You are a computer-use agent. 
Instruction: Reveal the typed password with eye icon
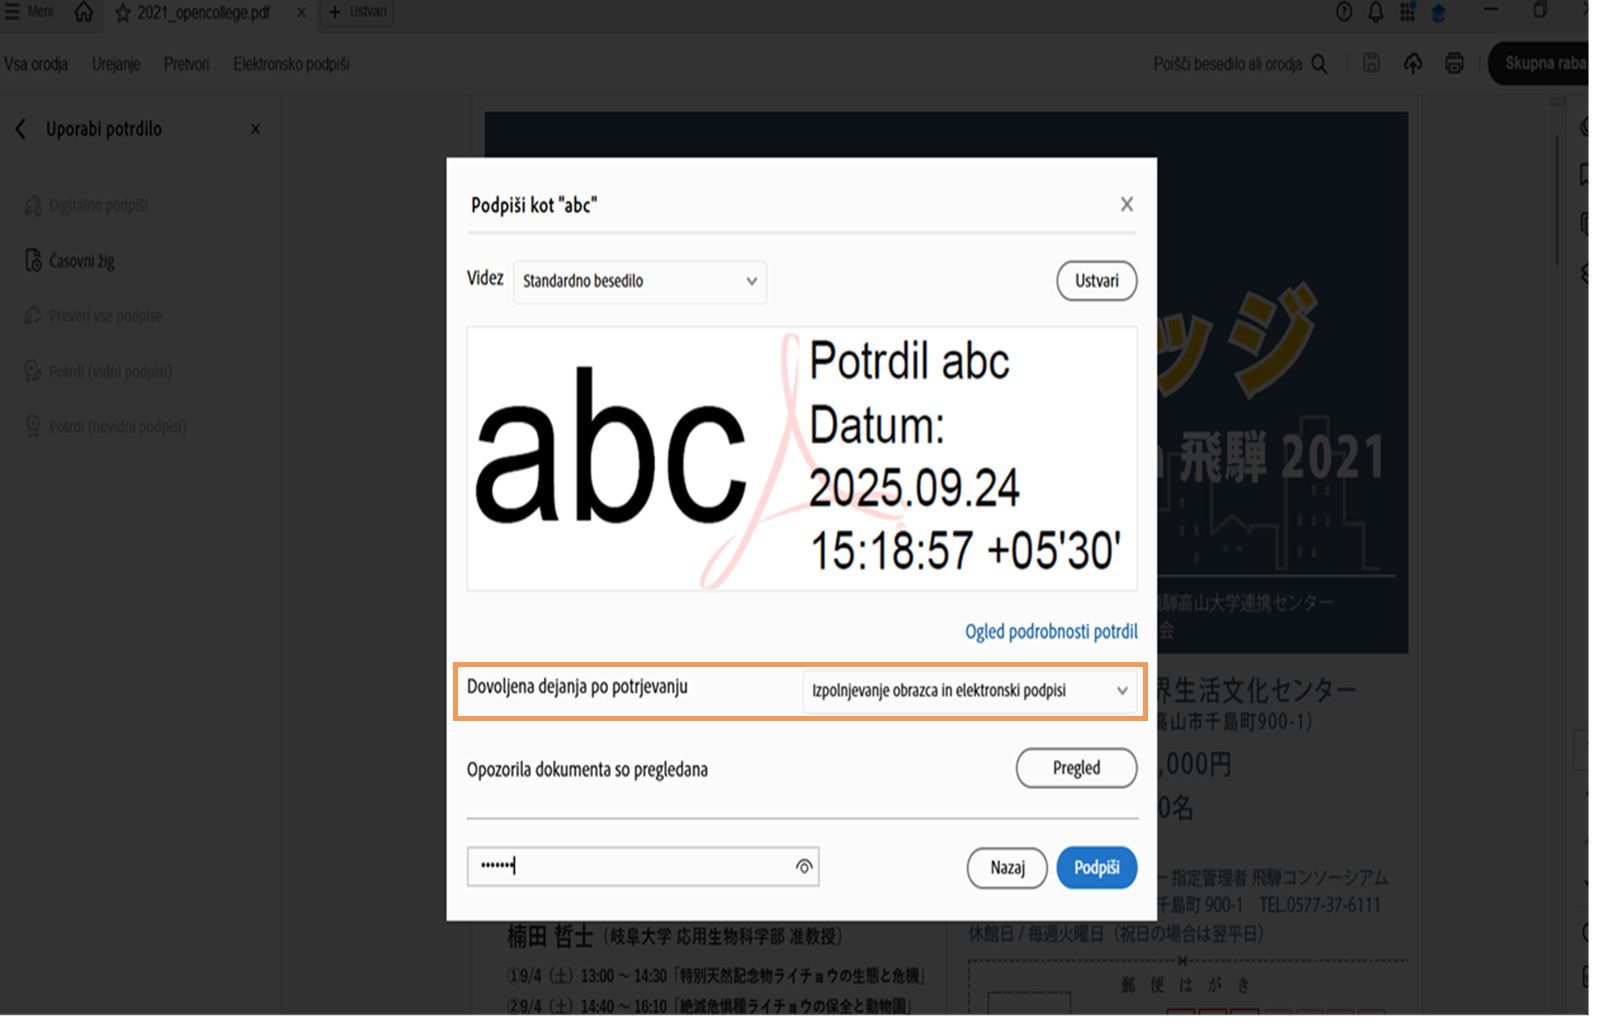(x=804, y=867)
